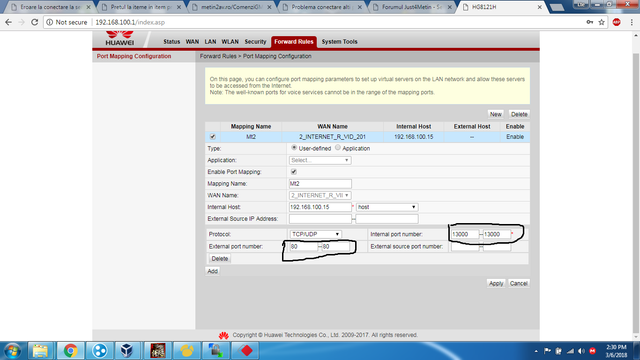Click the Action Center flag tray icon
The width and height of the screenshot is (640, 360).
tap(547, 351)
